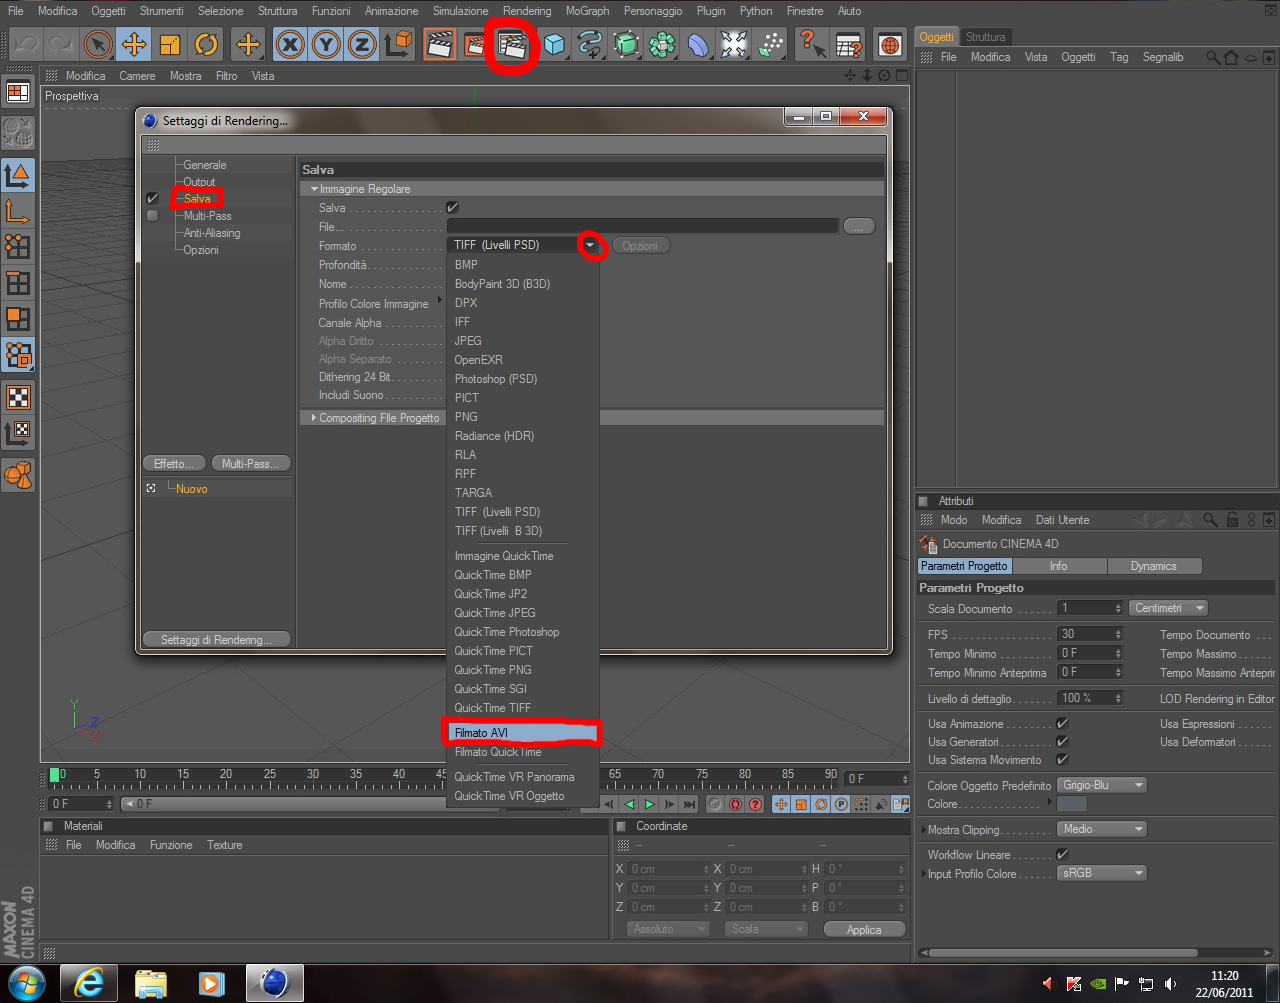The image size is (1280, 1003).
Task: Open Internet Explorer from taskbar
Action: point(88,983)
